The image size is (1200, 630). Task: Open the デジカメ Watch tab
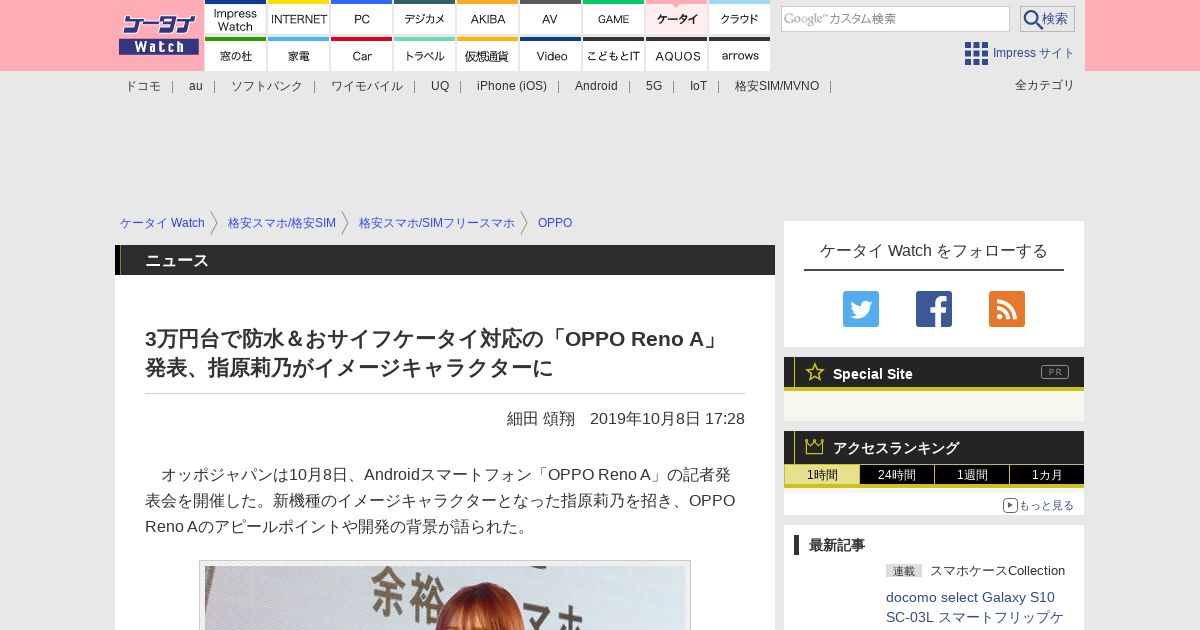[425, 19]
